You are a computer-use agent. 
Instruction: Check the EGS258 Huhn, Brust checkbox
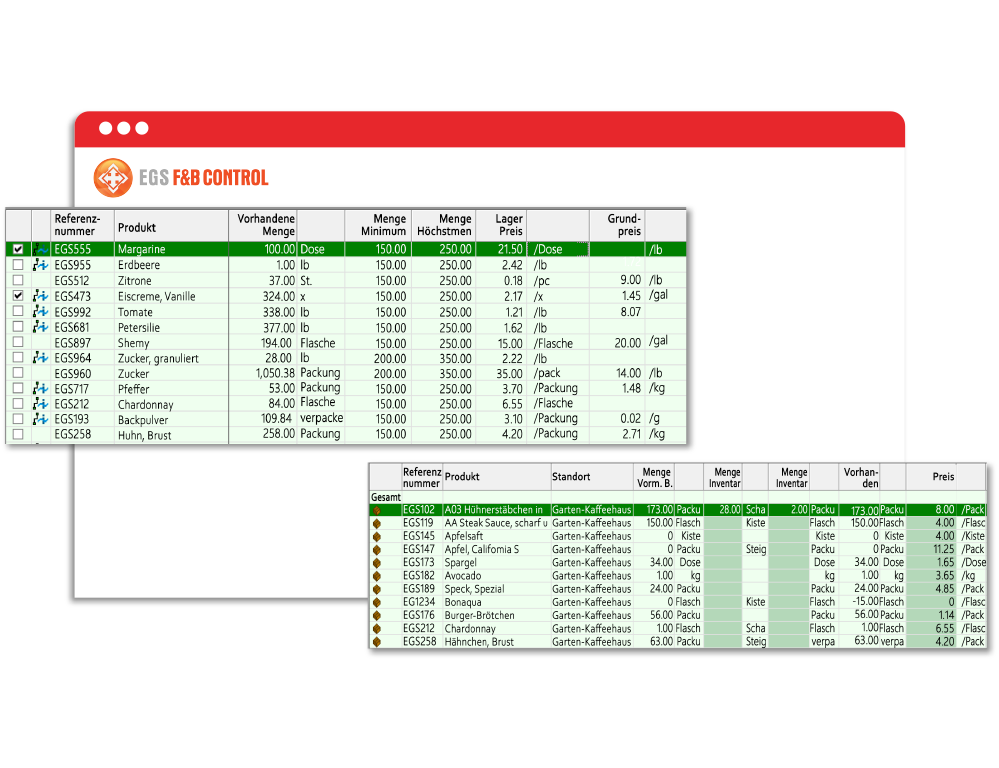point(18,434)
